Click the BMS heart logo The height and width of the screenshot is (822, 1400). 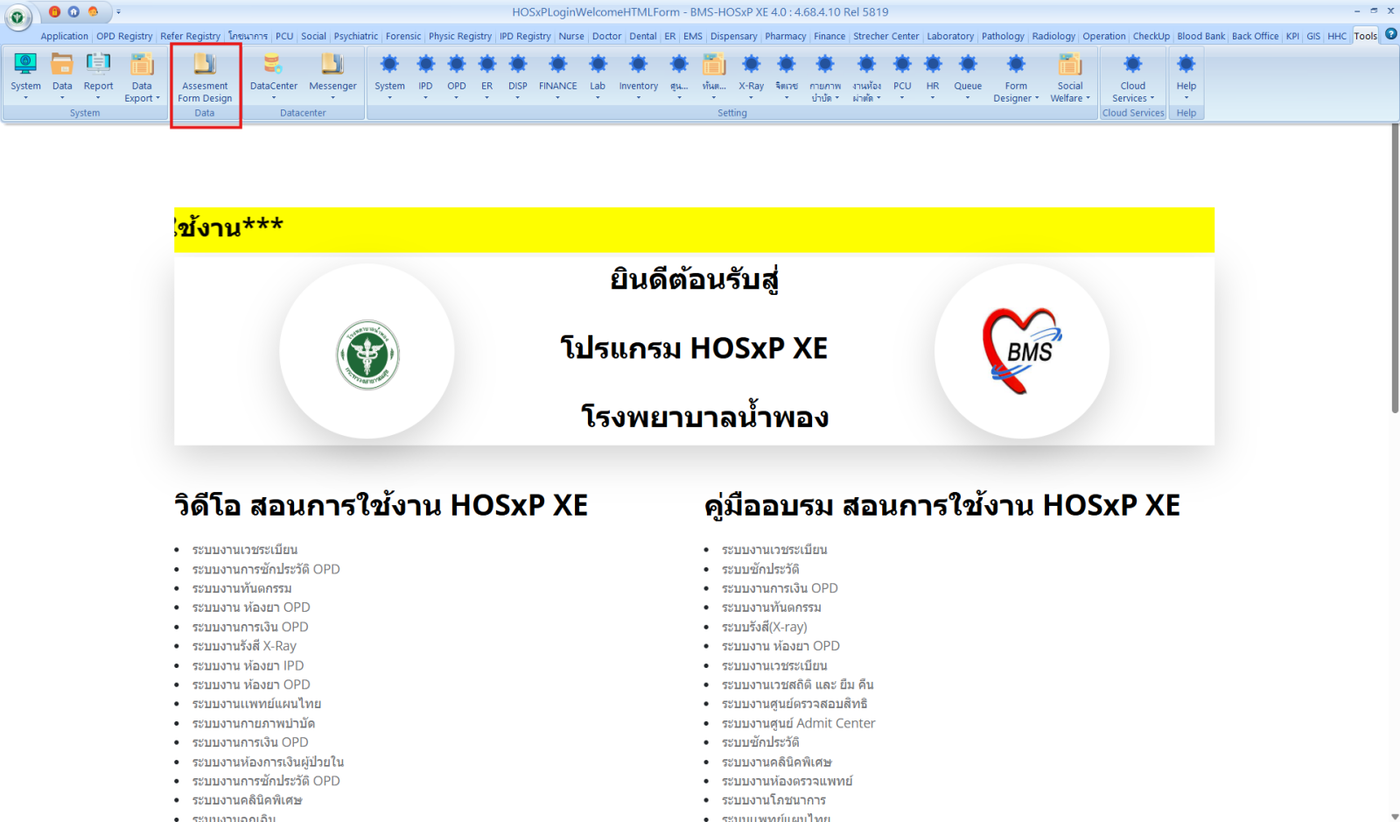click(x=1022, y=351)
